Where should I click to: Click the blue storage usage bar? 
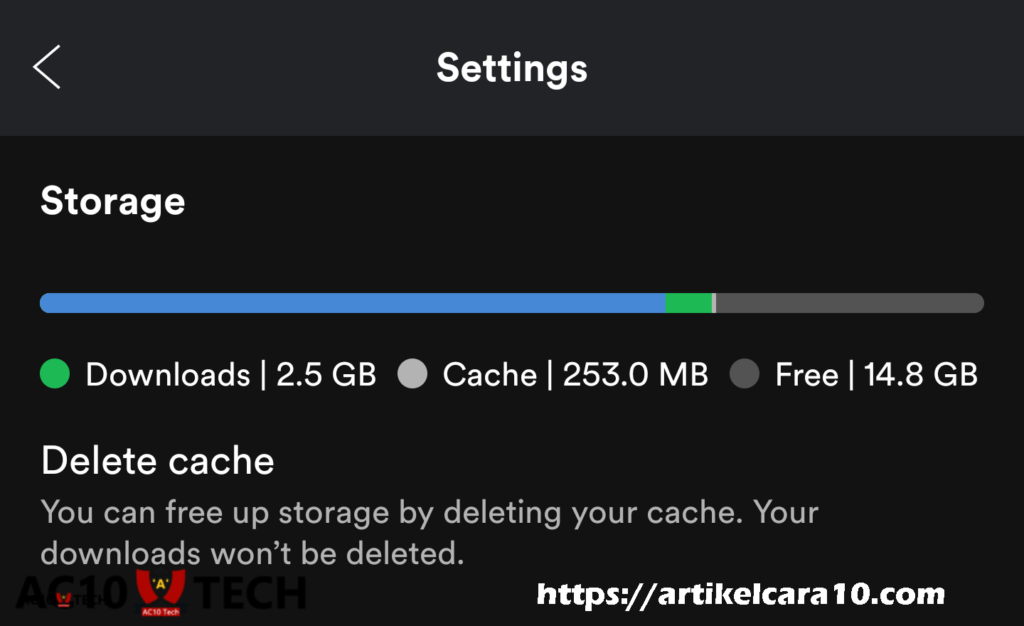pyautogui.click(x=350, y=302)
